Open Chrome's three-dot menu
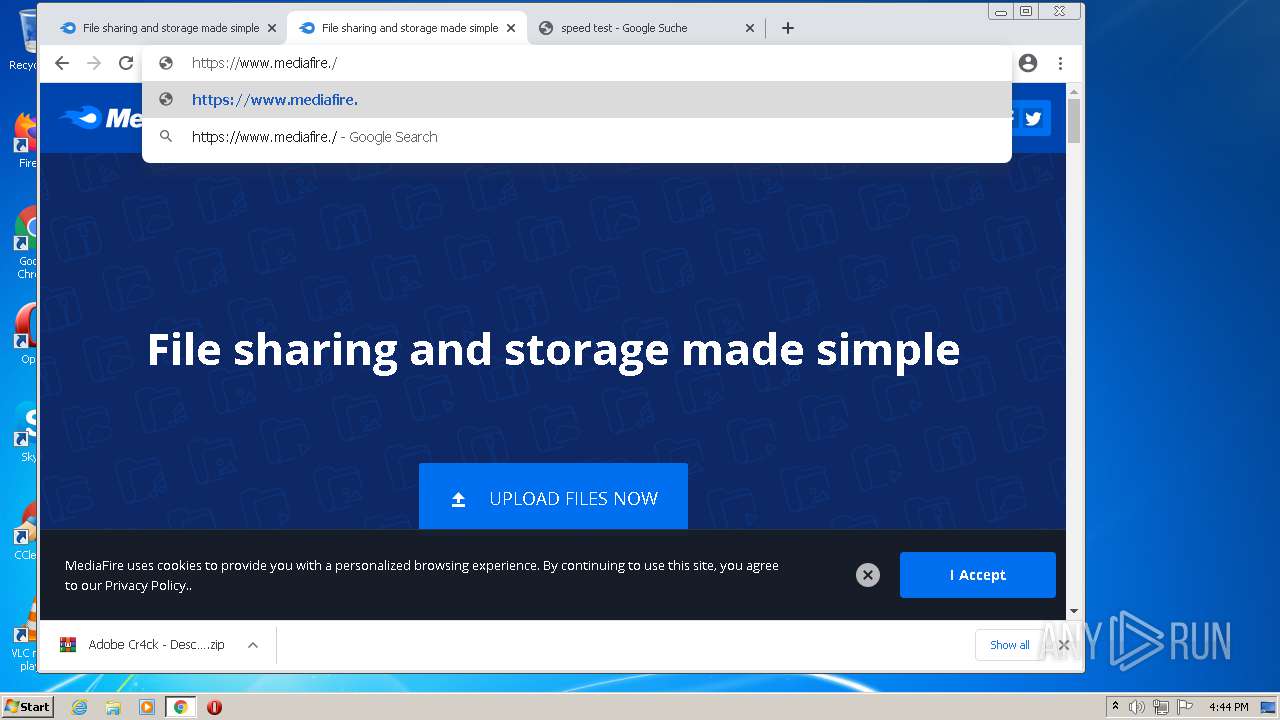The image size is (1280, 720). 1060,63
